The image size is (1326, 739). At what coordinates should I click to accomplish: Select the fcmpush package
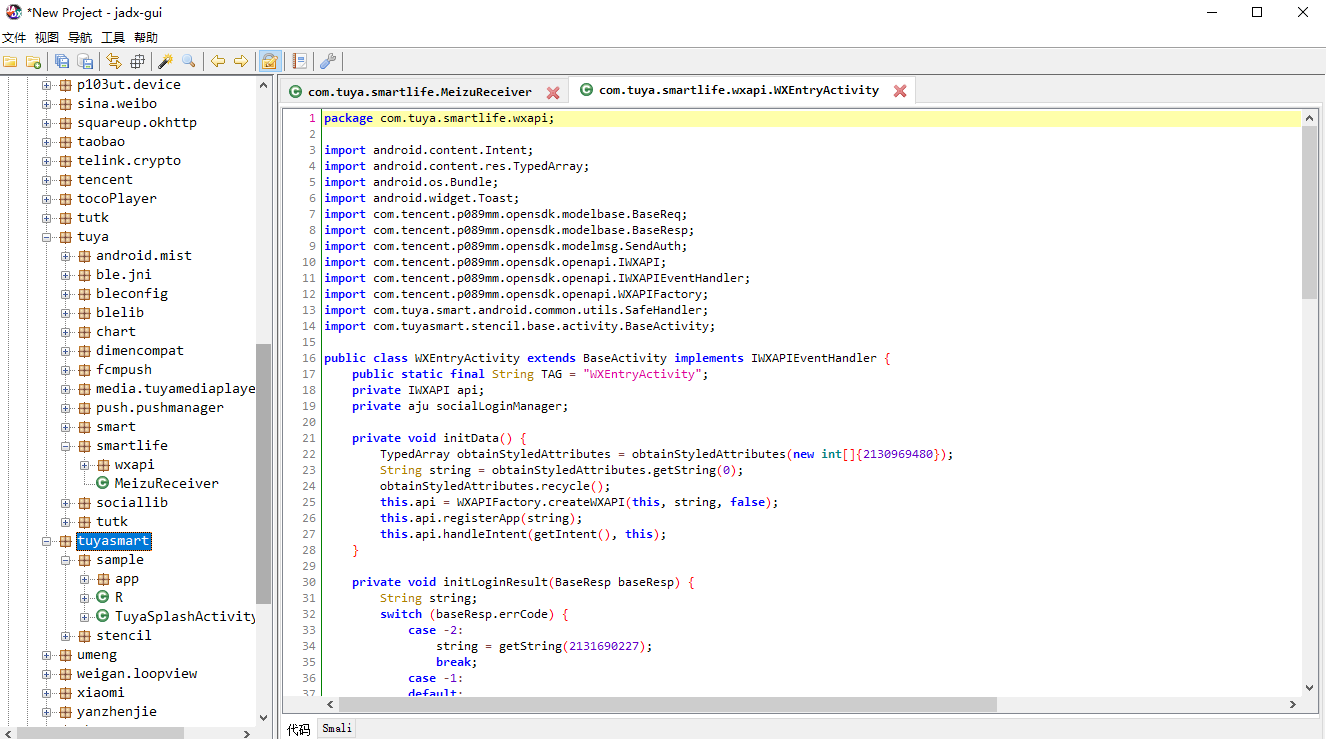(x=123, y=370)
